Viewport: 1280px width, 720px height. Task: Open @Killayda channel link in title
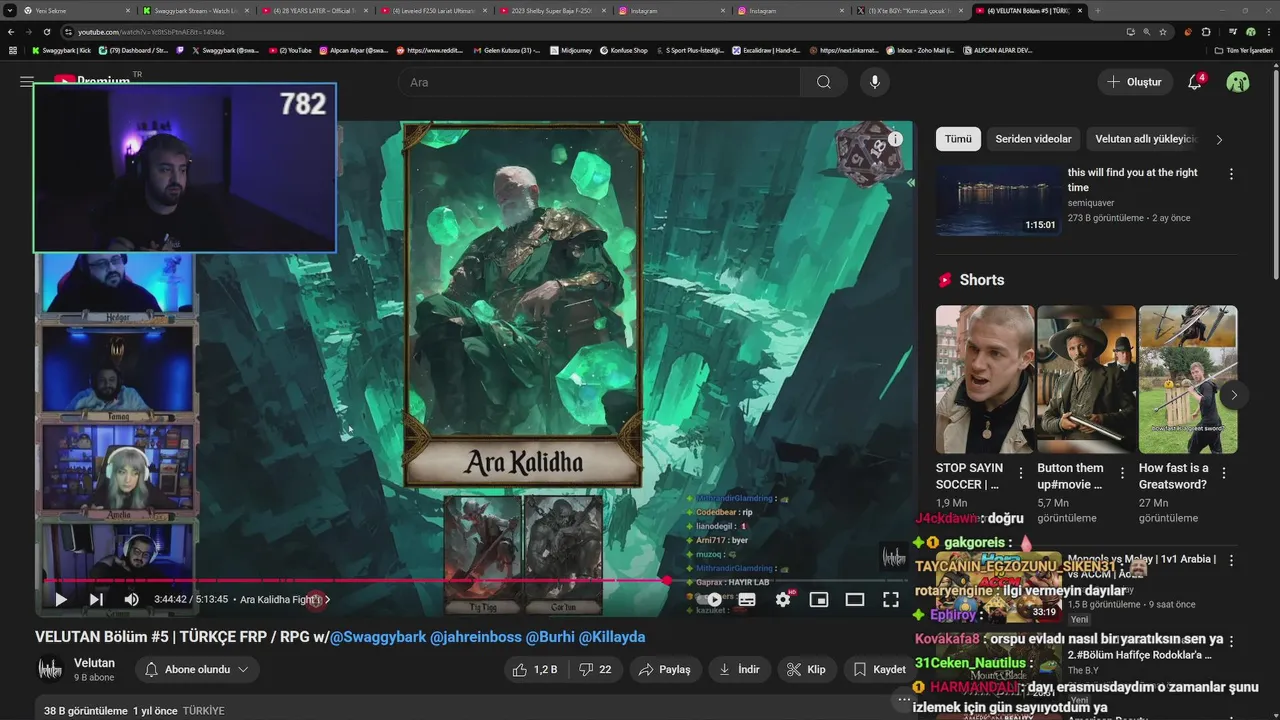click(612, 637)
